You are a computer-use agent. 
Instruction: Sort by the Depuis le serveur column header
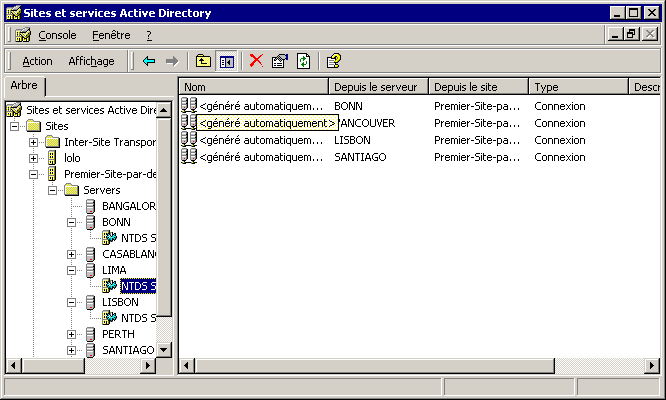379,87
